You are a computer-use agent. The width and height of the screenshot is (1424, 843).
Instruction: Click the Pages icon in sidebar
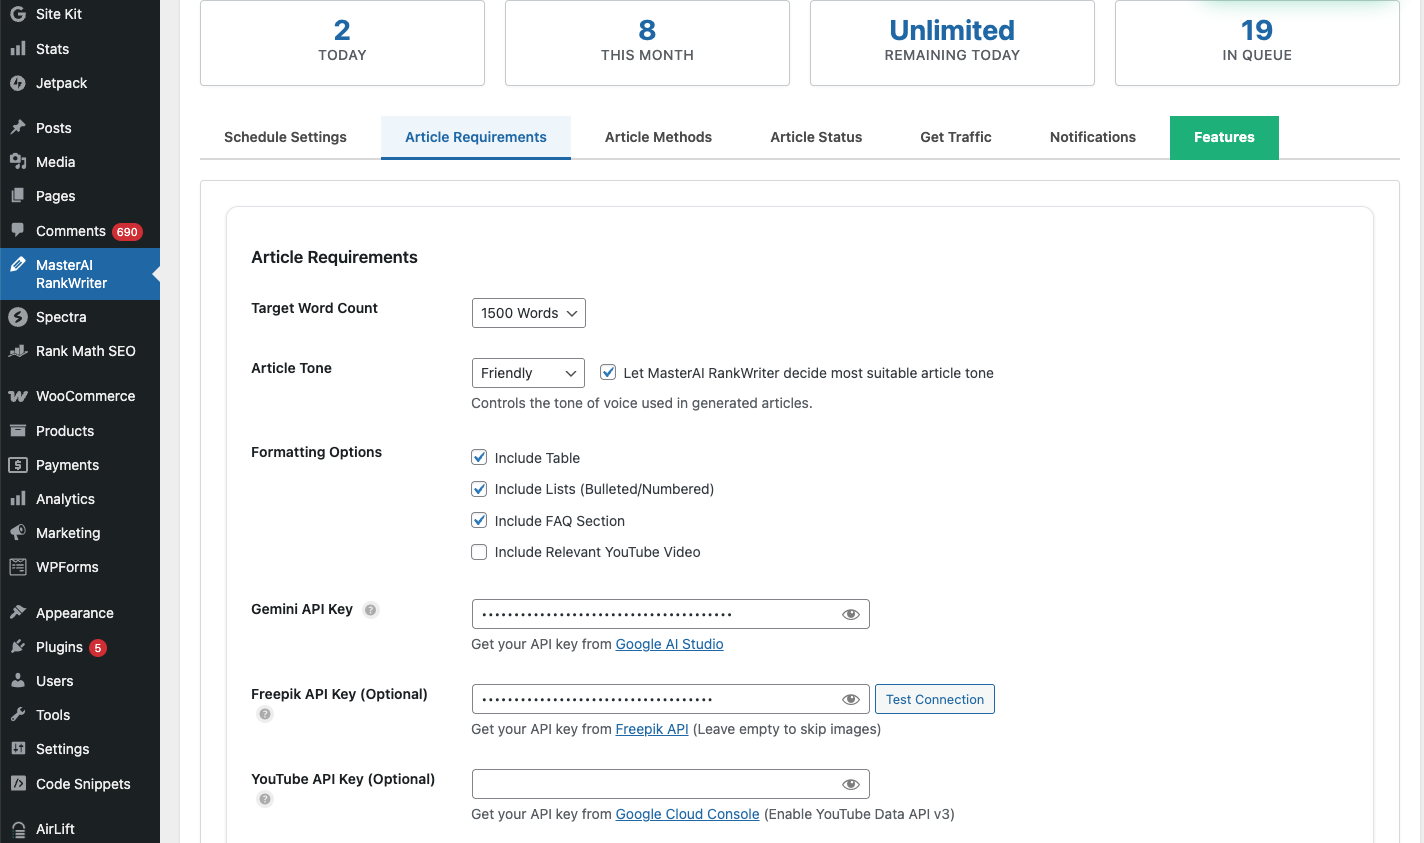tap(18, 196)
